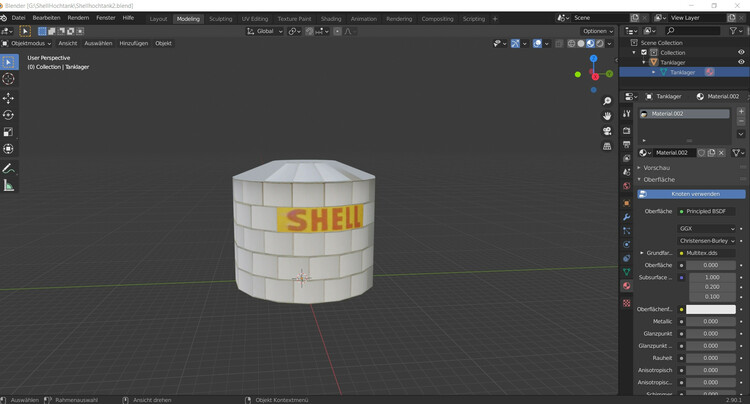Expand the Grundfarbe texture settings
The width and height of the screenshot is (750, 404).
[642, 253]
